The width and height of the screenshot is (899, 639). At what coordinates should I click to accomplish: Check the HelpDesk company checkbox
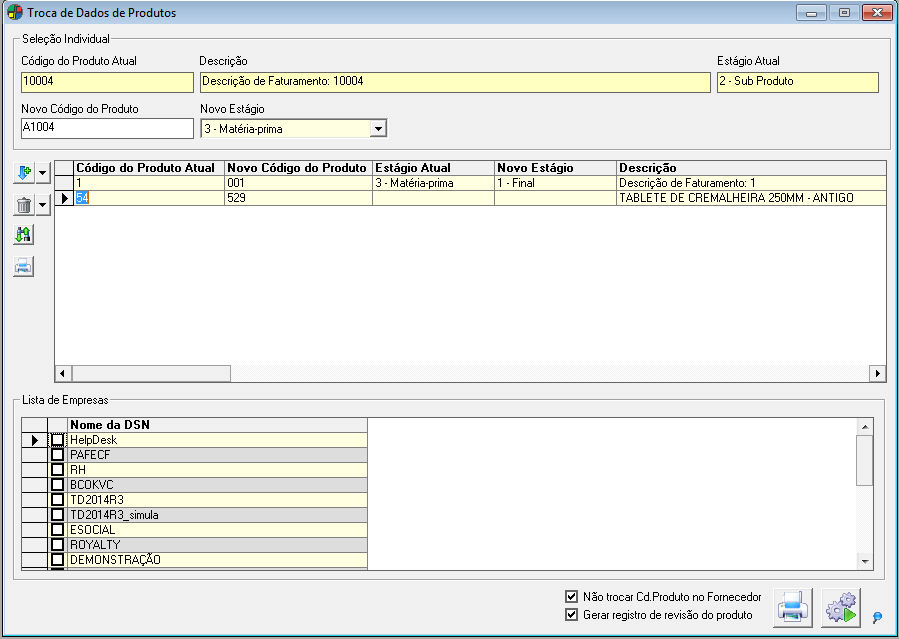click(x=58, y=440)
